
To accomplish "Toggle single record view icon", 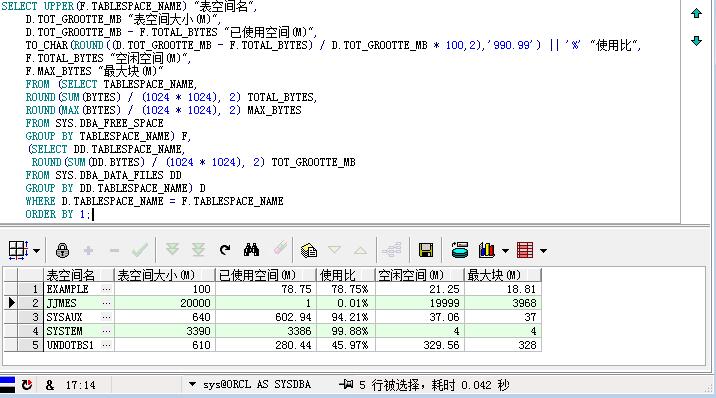I will tap(309, 250).
